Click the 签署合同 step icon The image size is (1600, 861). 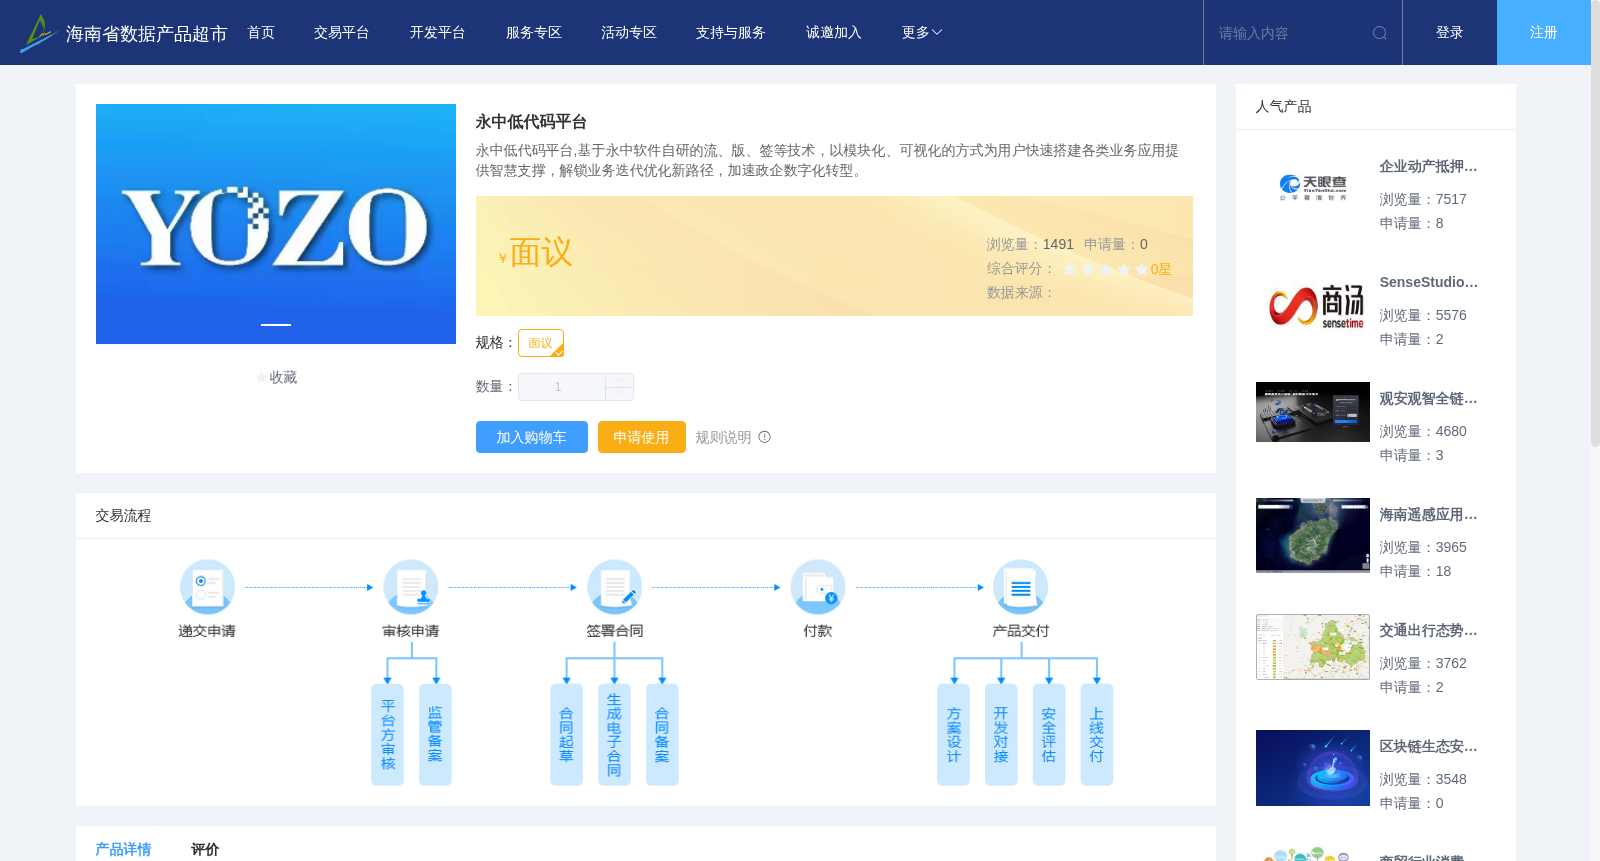coord(614,587)
